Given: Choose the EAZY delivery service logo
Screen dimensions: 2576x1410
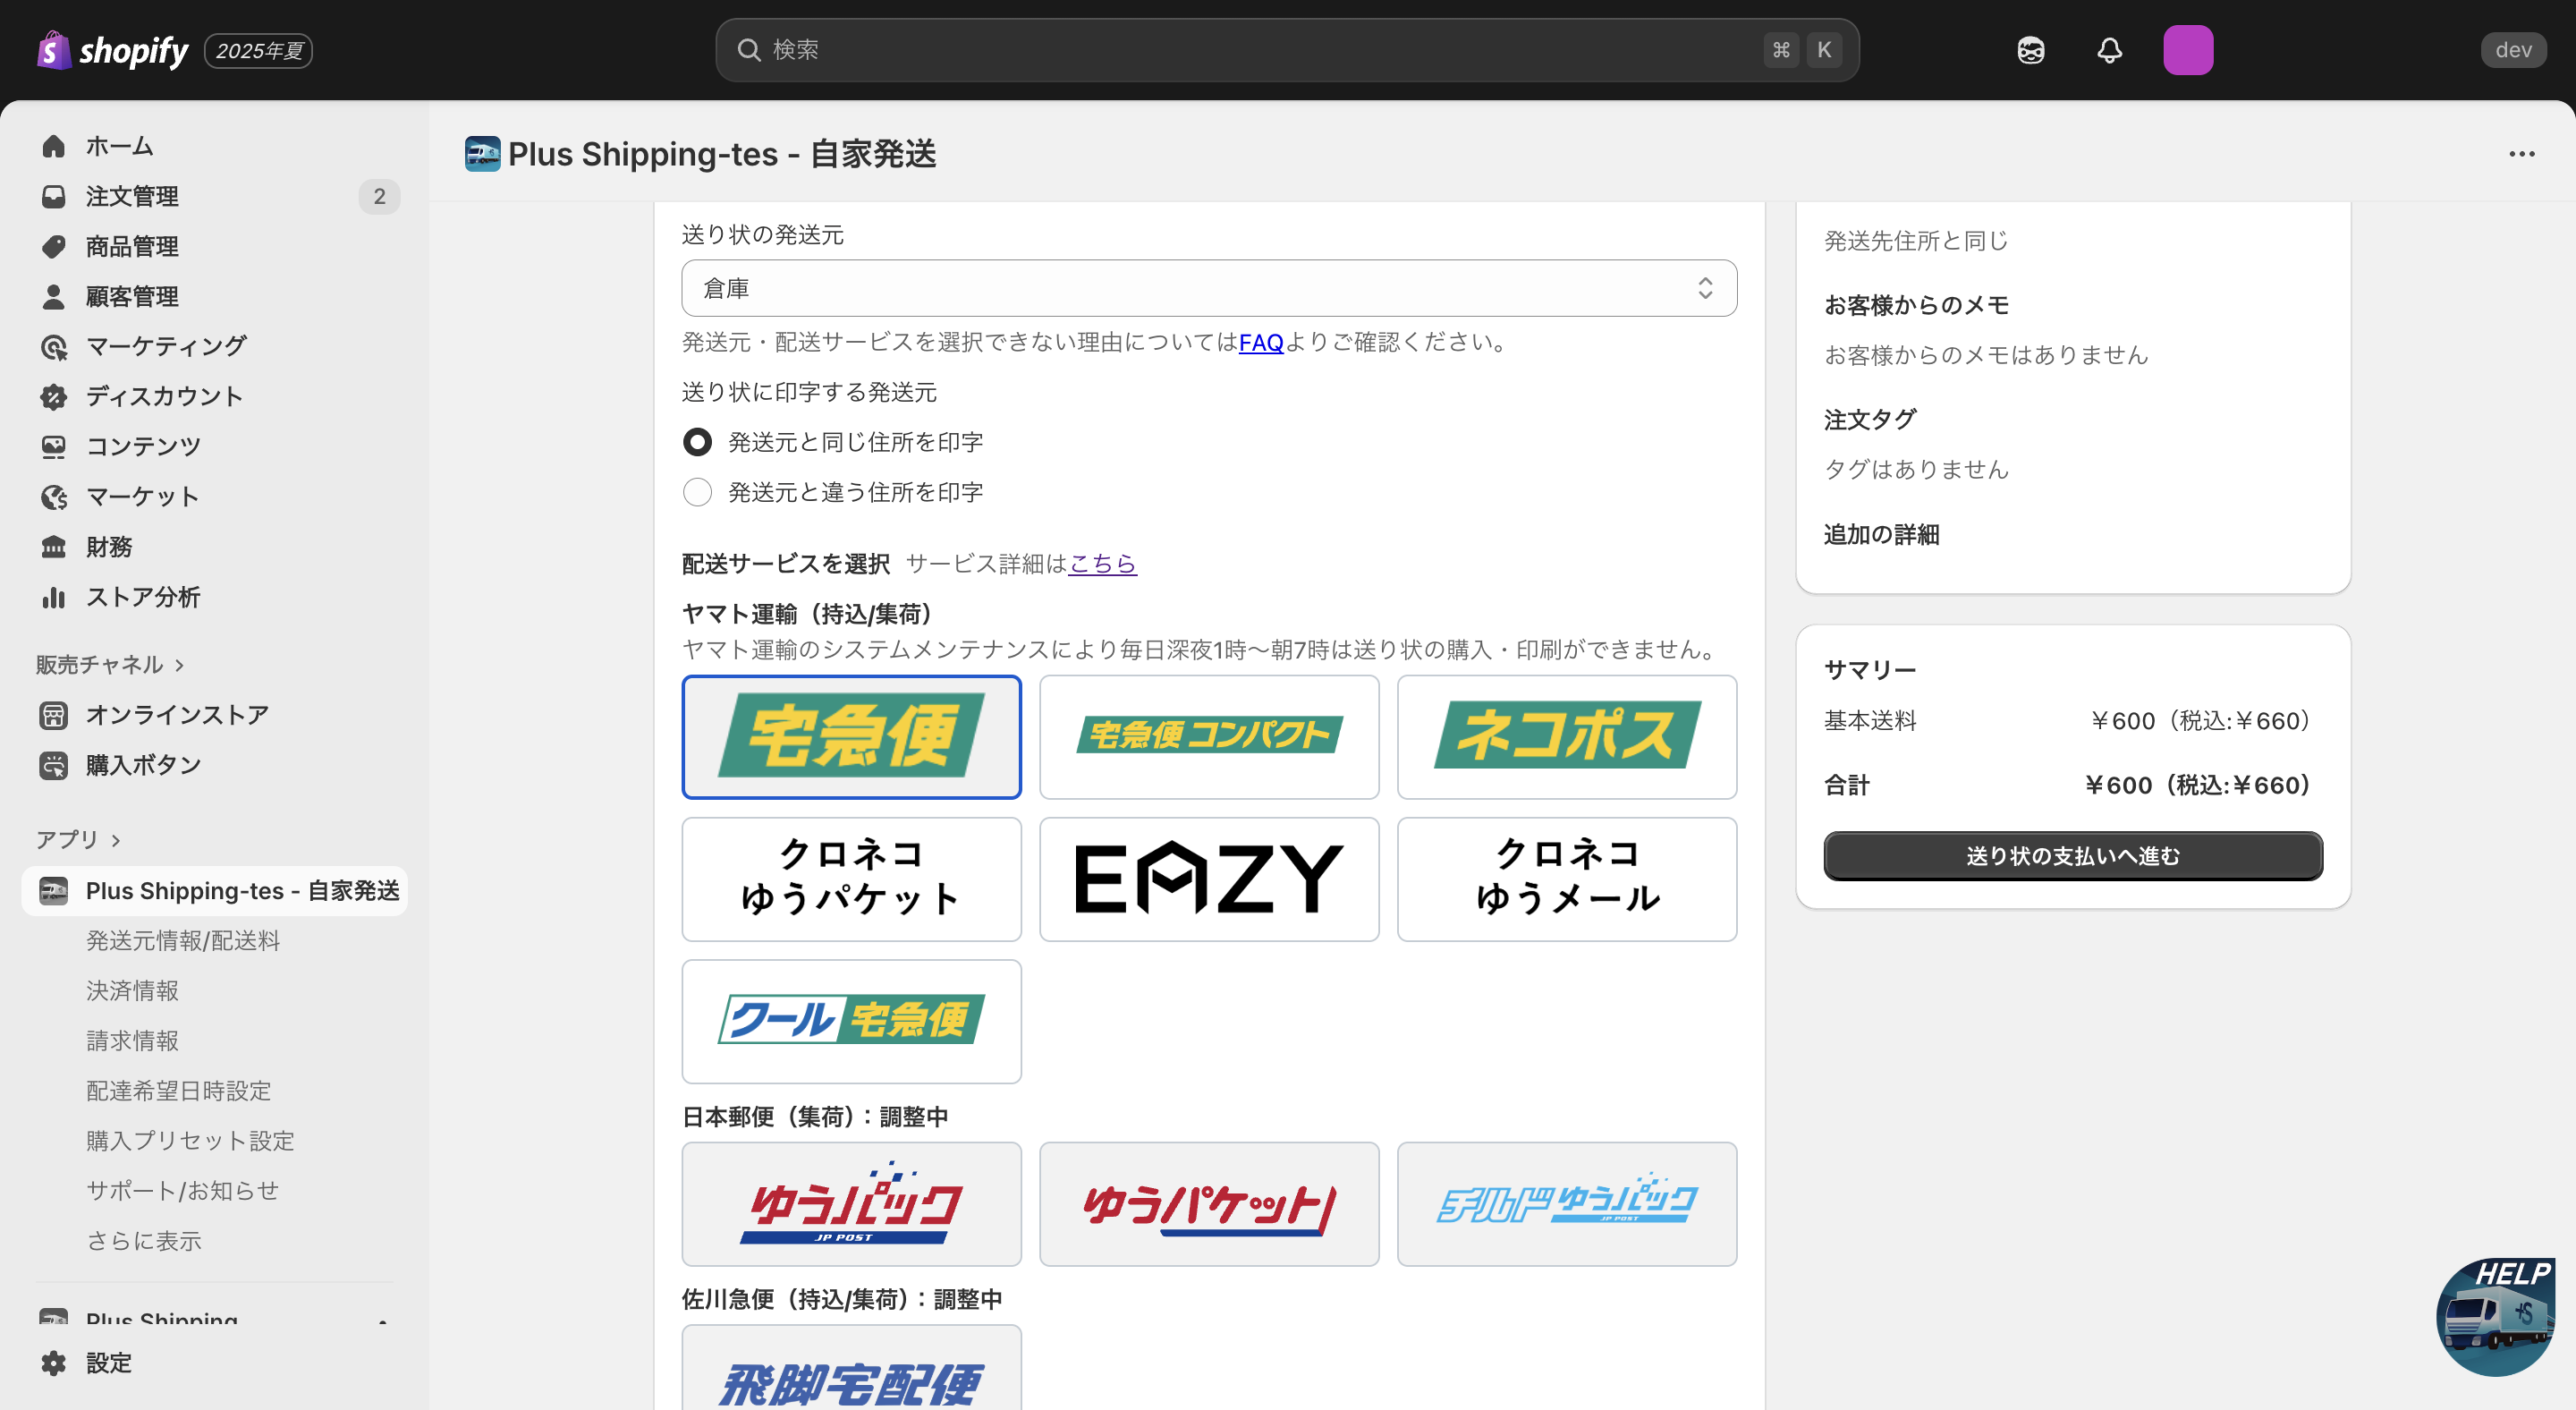Looking at the screenshot, I should 1208,879.
